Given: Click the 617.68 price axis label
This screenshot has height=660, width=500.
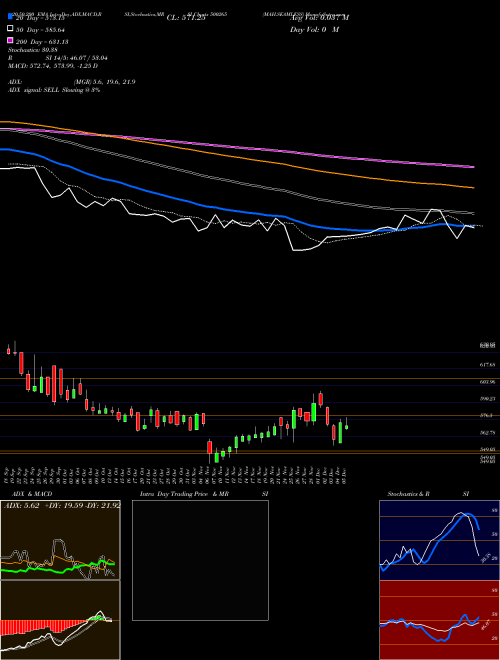Looking at the screenshot, I should [487, 365].
